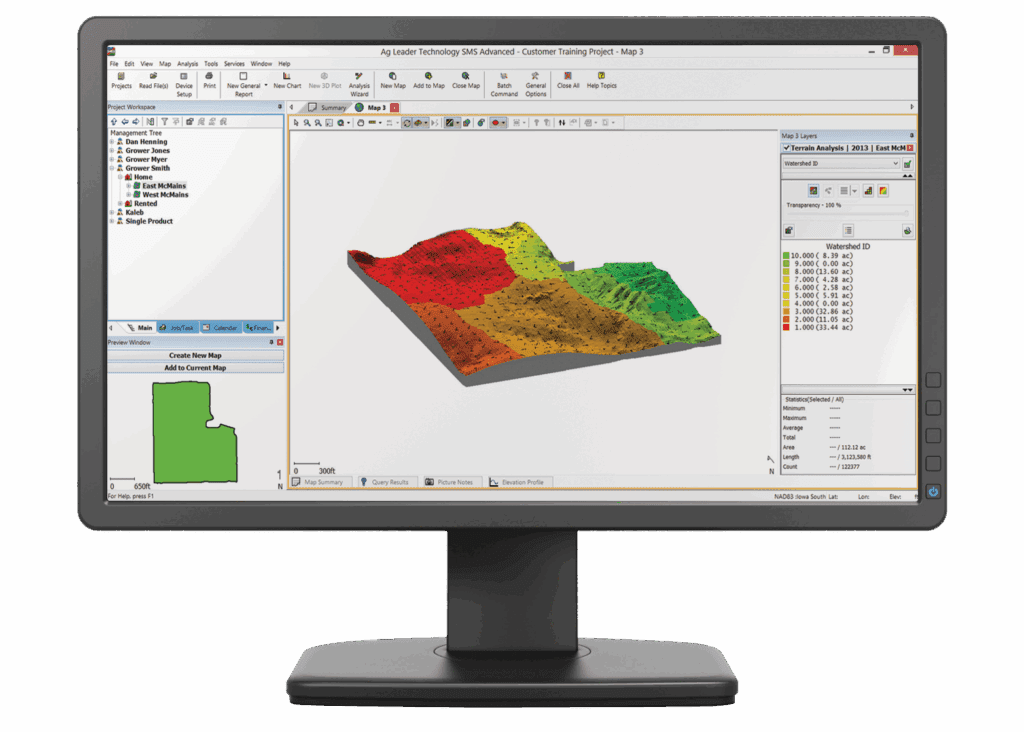
Task: Select West McMains field in tree
Action: [x=164, y=195]
